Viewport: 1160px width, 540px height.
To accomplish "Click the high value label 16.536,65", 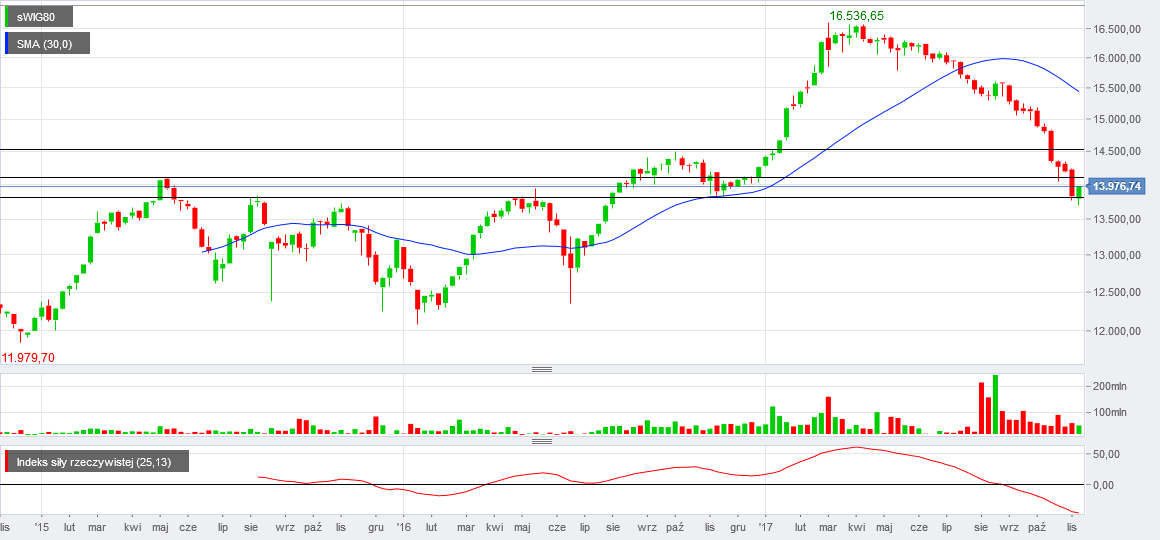I will tap(857, 16).
